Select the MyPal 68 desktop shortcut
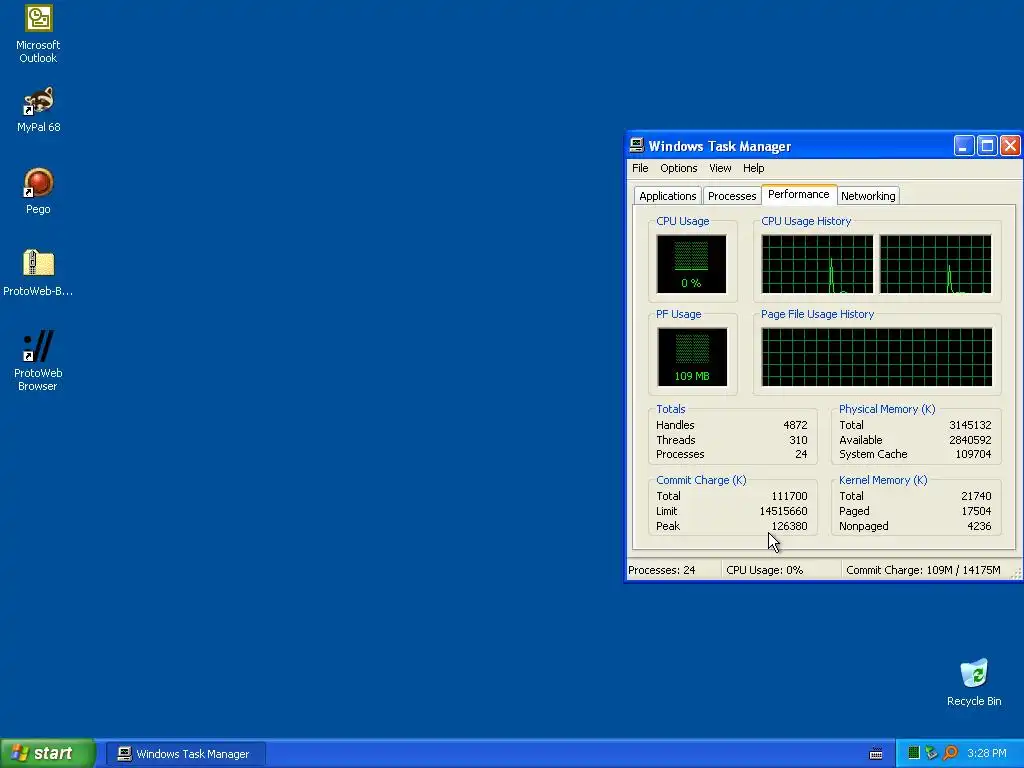 (x=38, y=110)
